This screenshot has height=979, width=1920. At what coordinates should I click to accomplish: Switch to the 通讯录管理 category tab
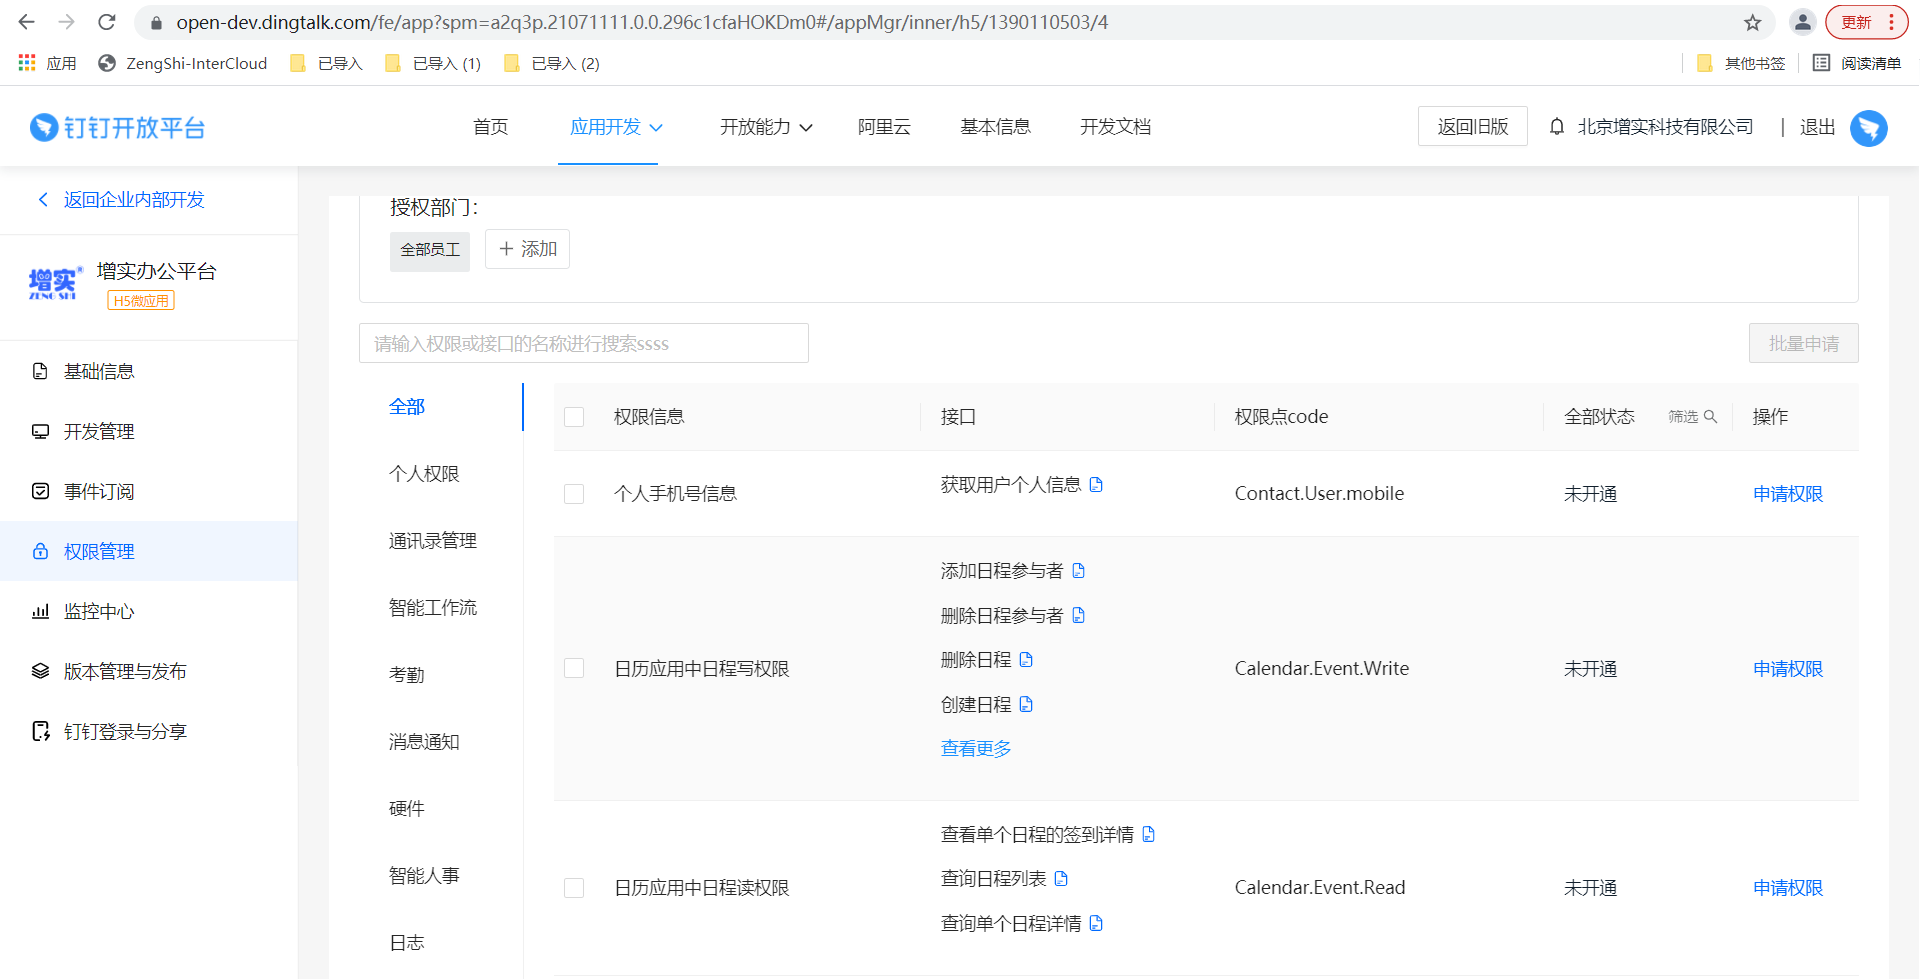(432, 541)
